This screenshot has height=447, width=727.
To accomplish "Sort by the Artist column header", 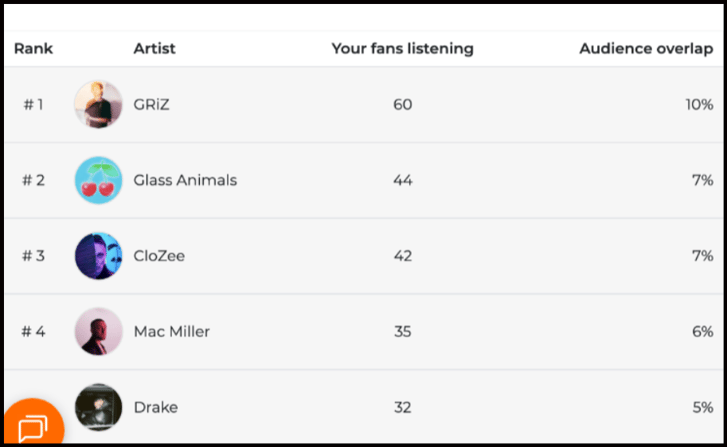I will point(154,49).
